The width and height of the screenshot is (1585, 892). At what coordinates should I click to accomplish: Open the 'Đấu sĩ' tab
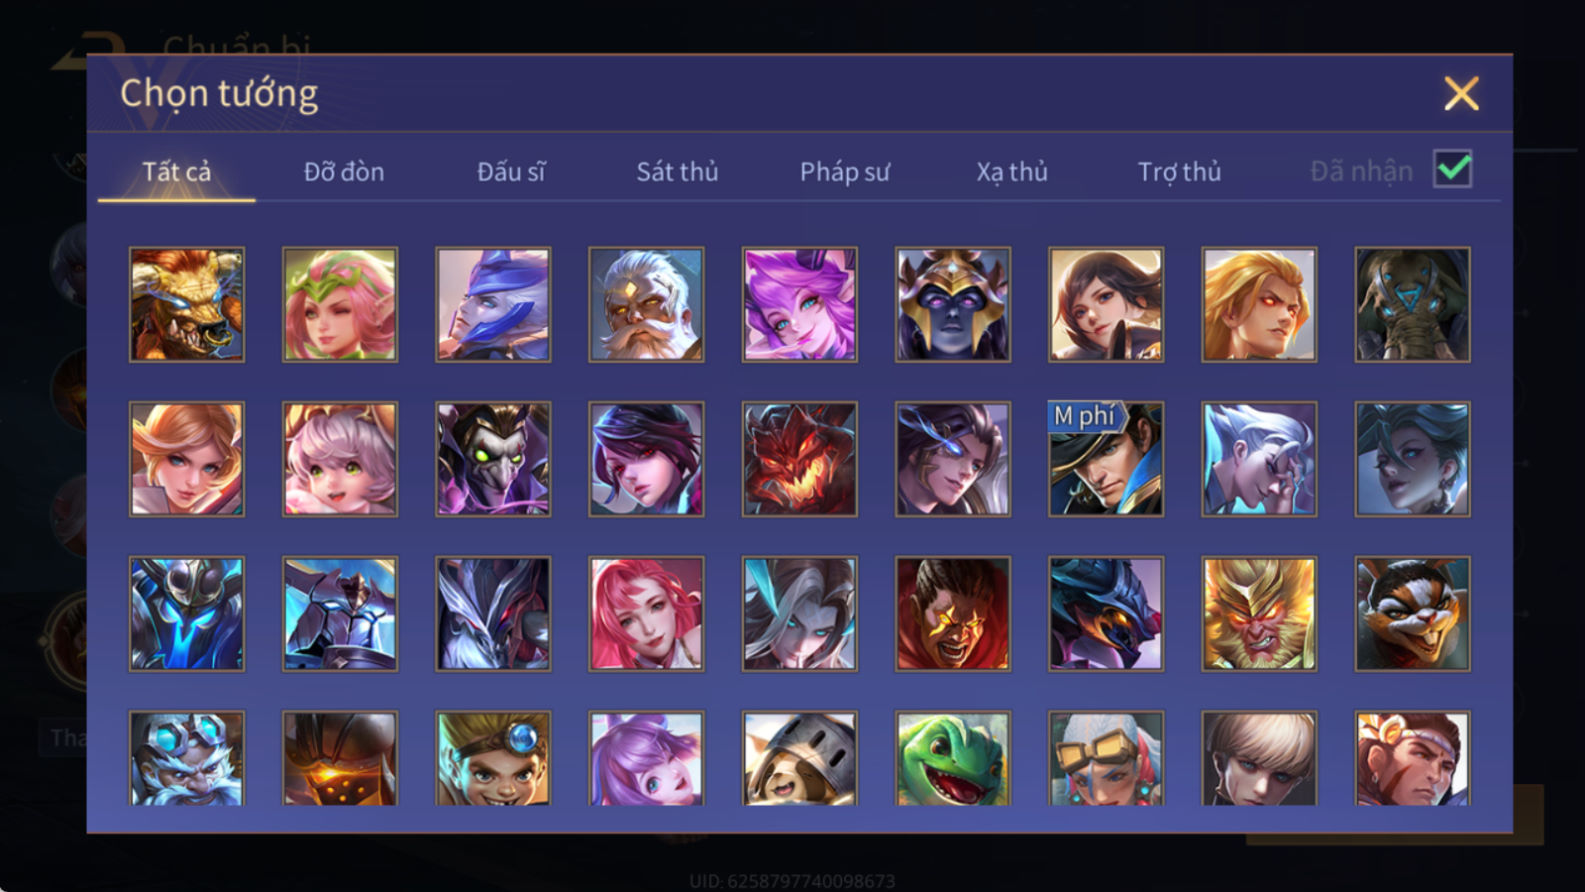(x=511, y=172)
